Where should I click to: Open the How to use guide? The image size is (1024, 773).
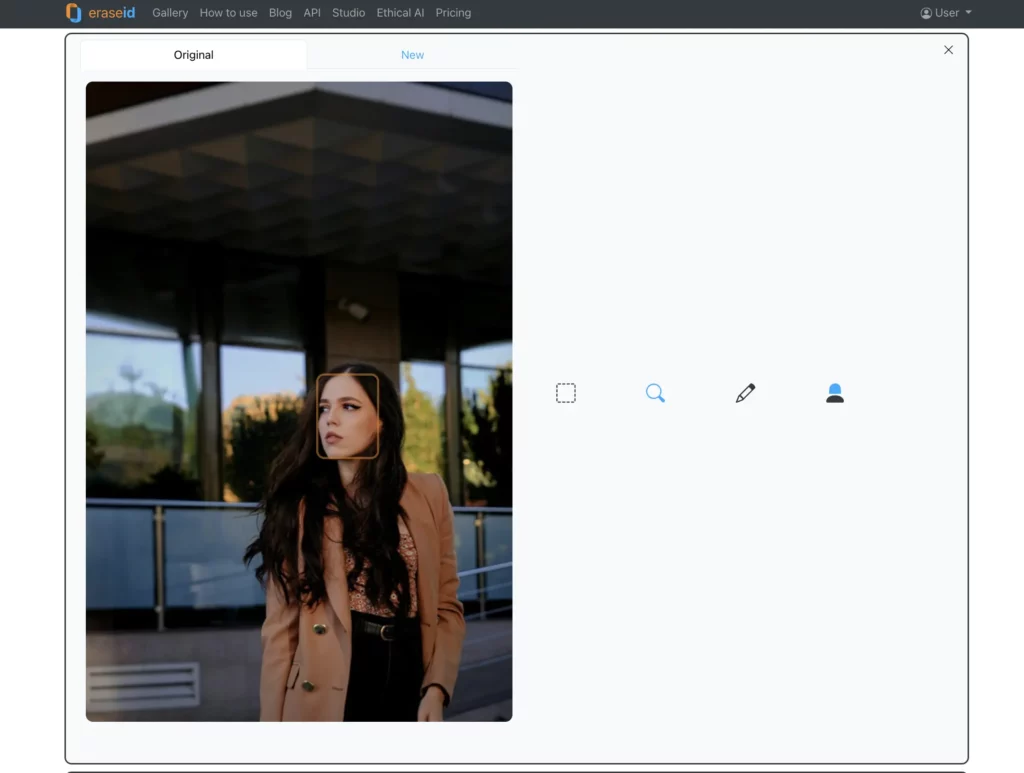[x=228, y=13]
